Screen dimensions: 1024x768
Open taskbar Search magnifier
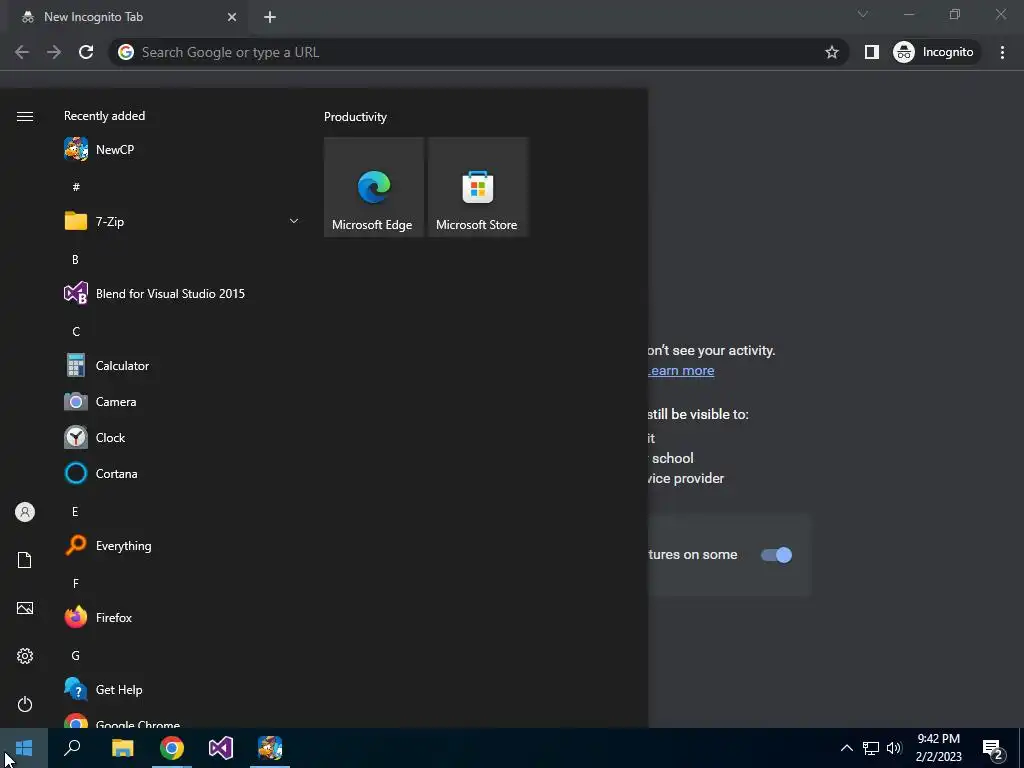pyautogui.click(x=72, y=748)
